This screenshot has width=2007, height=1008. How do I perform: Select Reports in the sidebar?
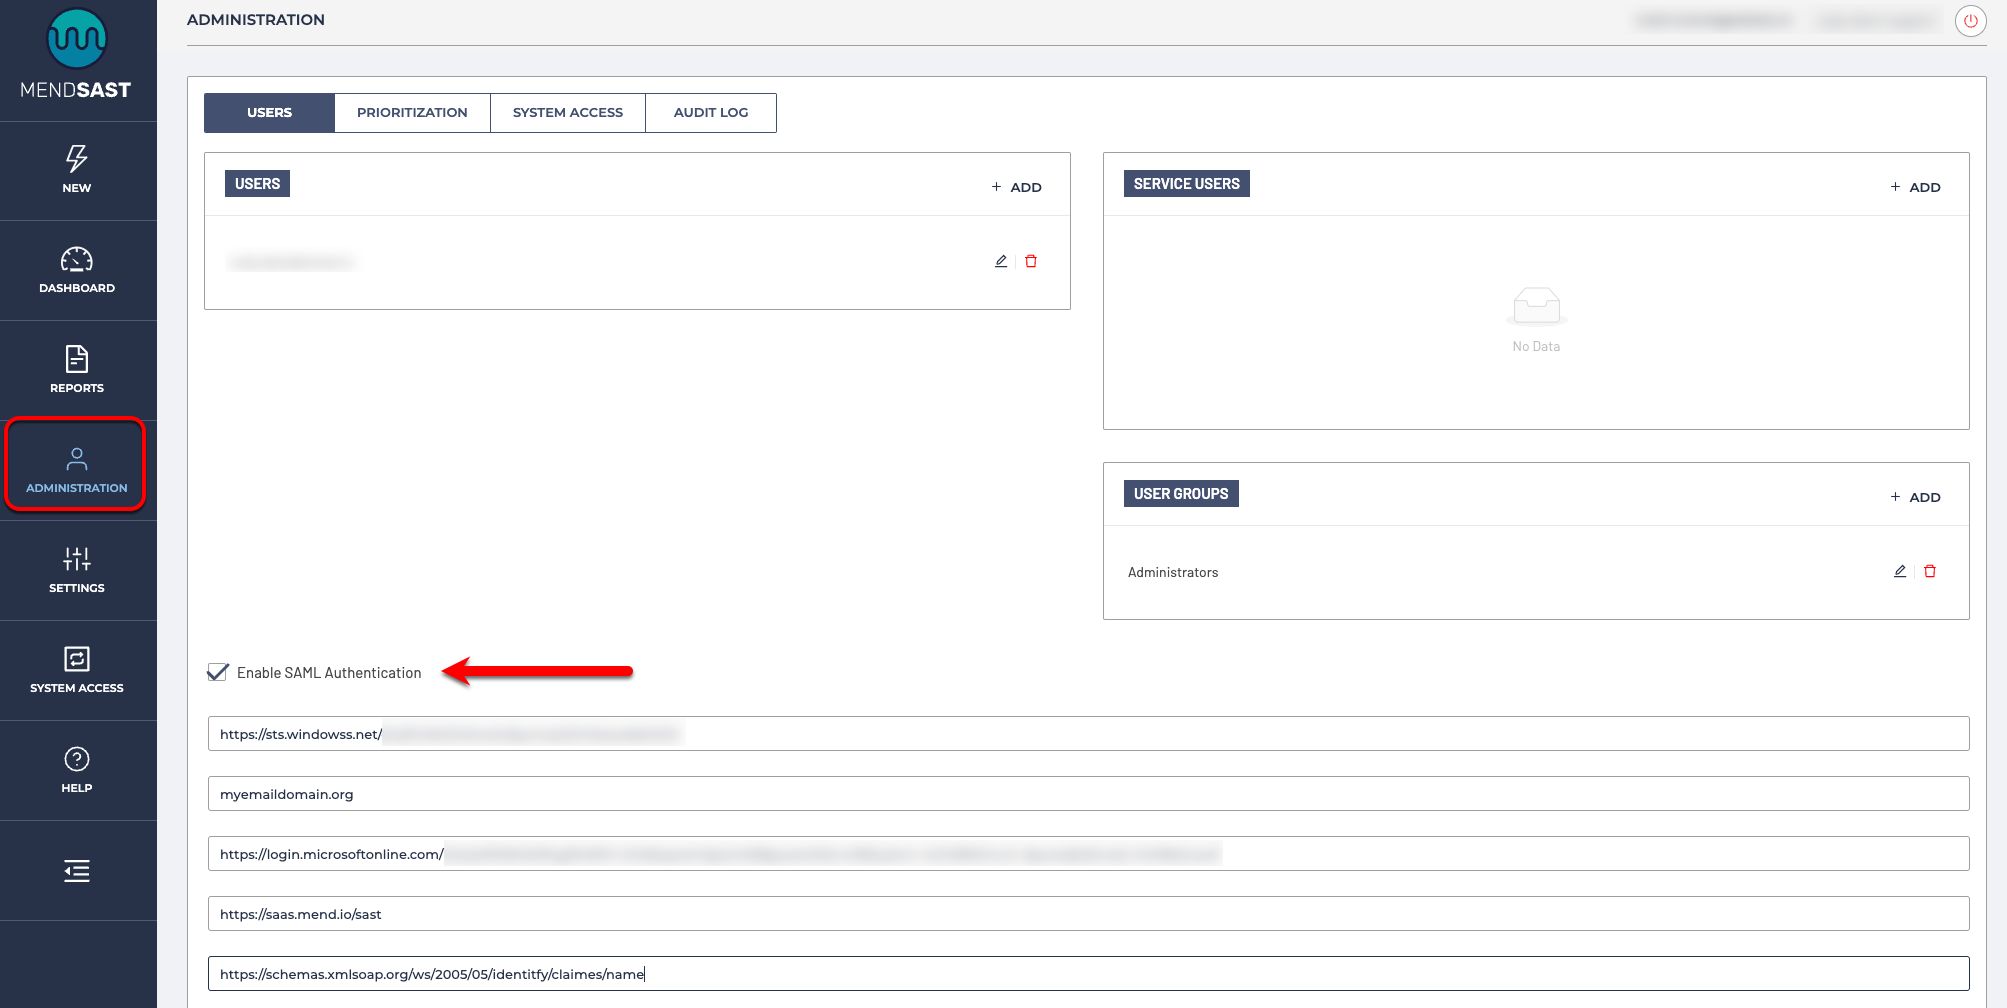[x=77, y=370]
